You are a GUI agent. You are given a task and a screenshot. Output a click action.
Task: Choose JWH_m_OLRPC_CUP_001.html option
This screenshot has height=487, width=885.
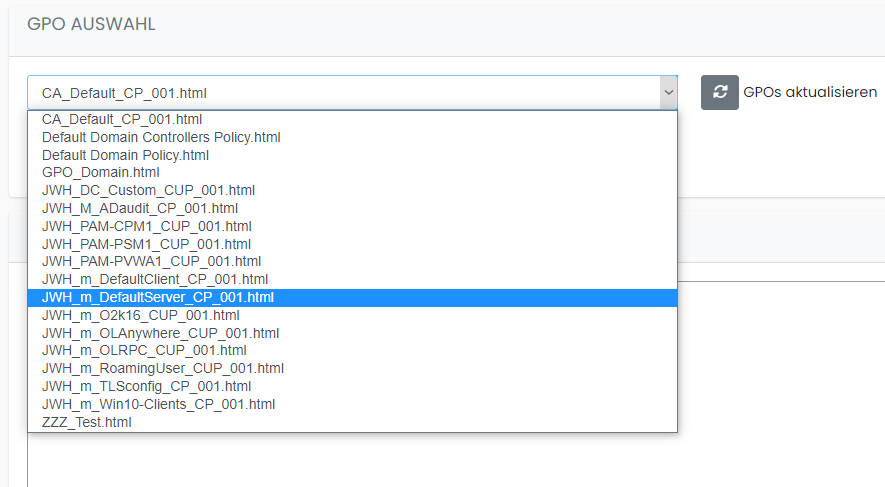144,350
